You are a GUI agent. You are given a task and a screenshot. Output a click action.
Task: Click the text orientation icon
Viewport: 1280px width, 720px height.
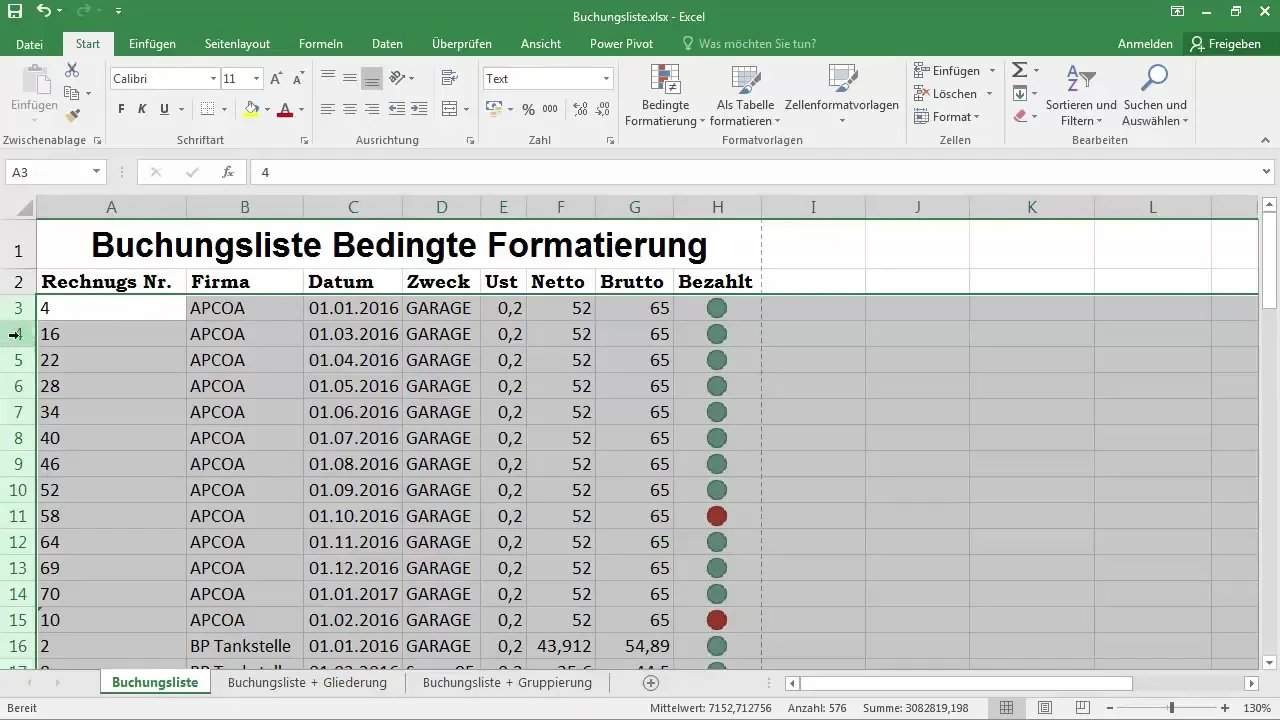click(x=397, y=78)
